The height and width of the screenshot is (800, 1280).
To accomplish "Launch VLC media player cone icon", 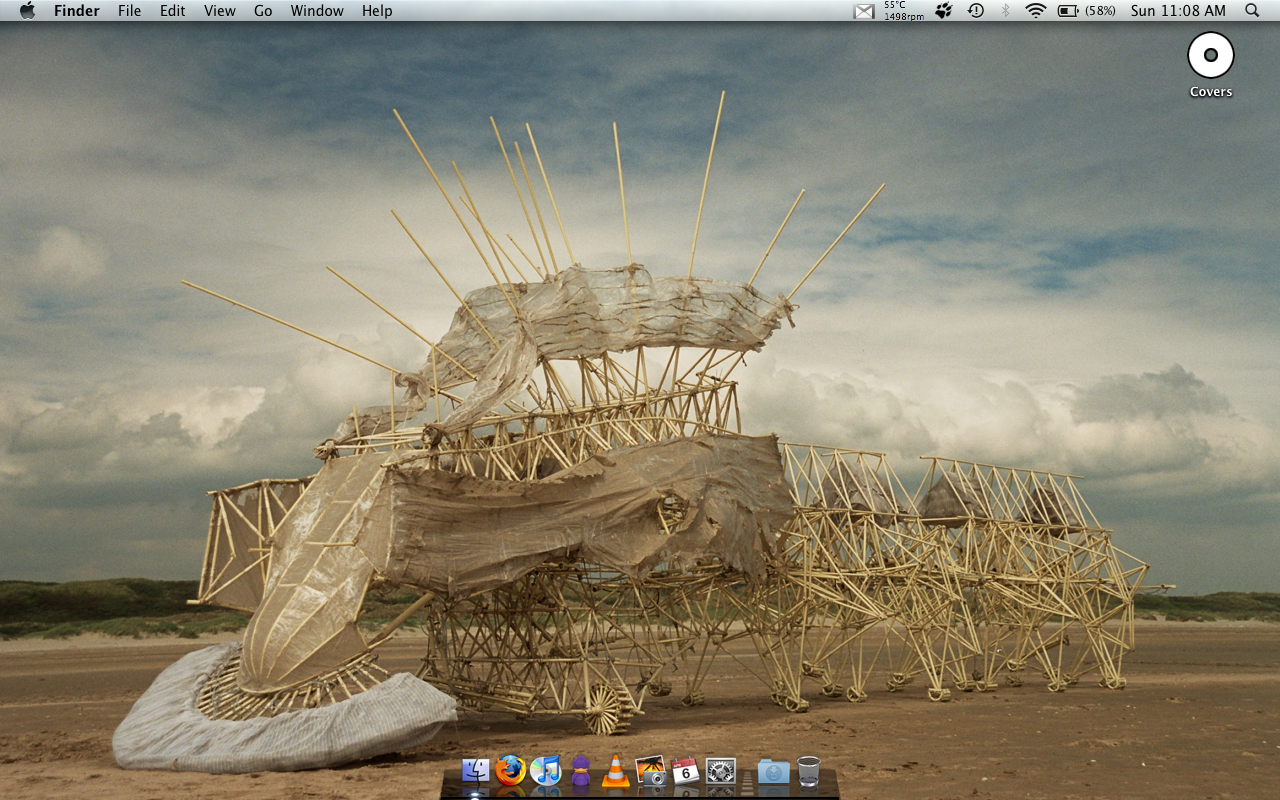I will pyautogui.click(x=615, y=771).
